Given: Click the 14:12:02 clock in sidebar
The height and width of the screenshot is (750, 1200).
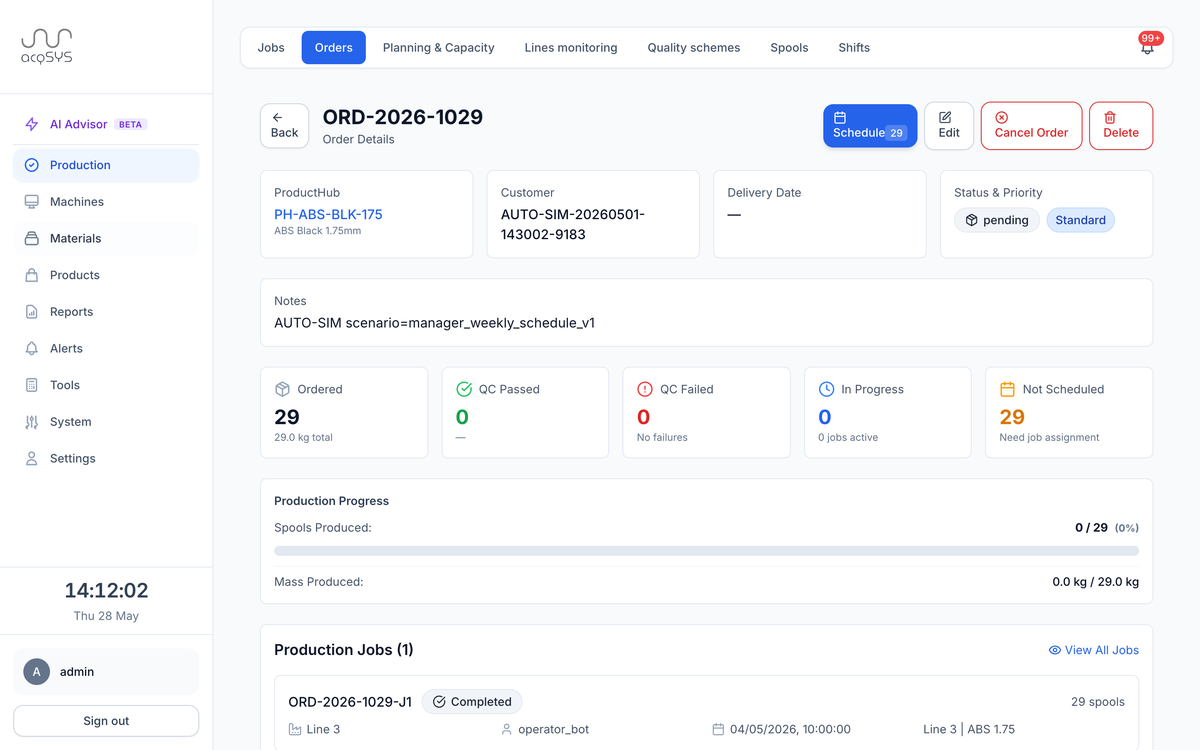Looking at the screenshot, I should coord(106,590).
